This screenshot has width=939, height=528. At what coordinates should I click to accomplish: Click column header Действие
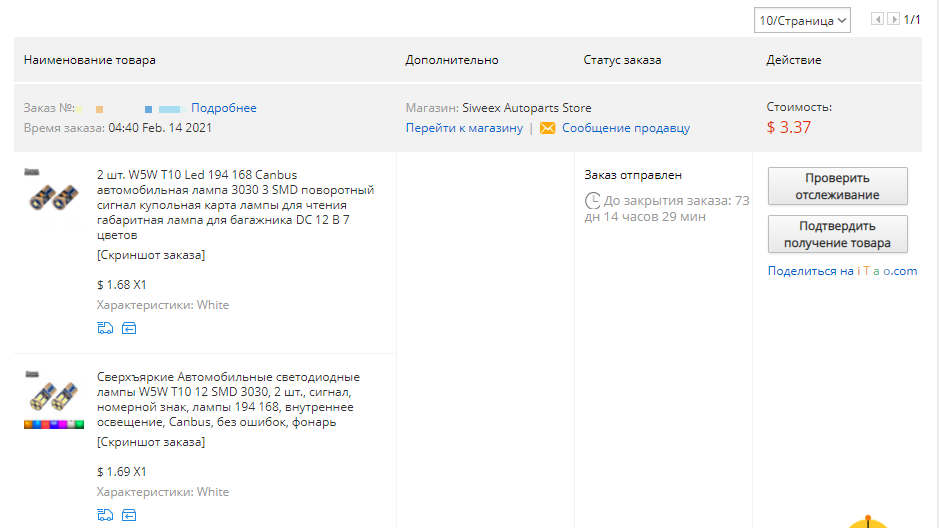(x=793, y=60)
